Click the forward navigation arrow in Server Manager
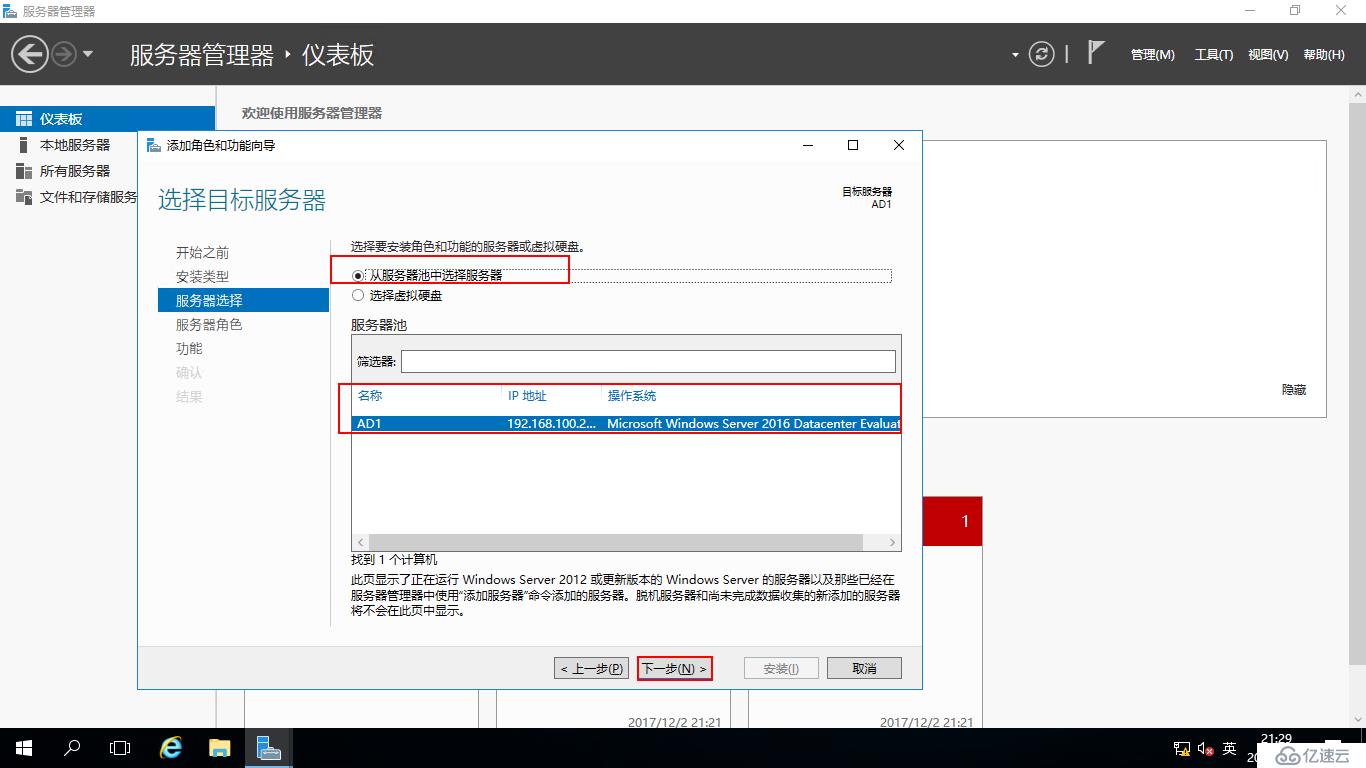1366x768 pixels. (x=63, y=54)
